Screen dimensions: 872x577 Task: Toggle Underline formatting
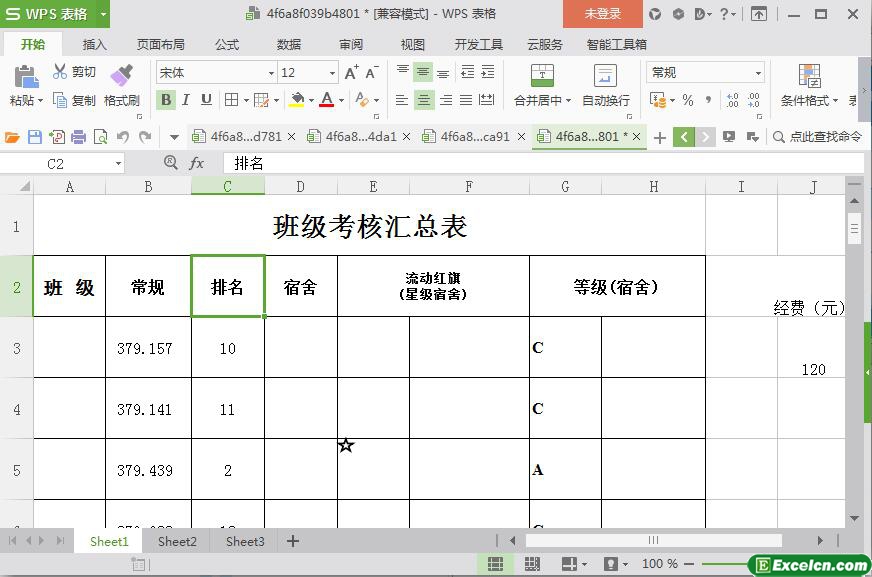click(x=206, y=100)
